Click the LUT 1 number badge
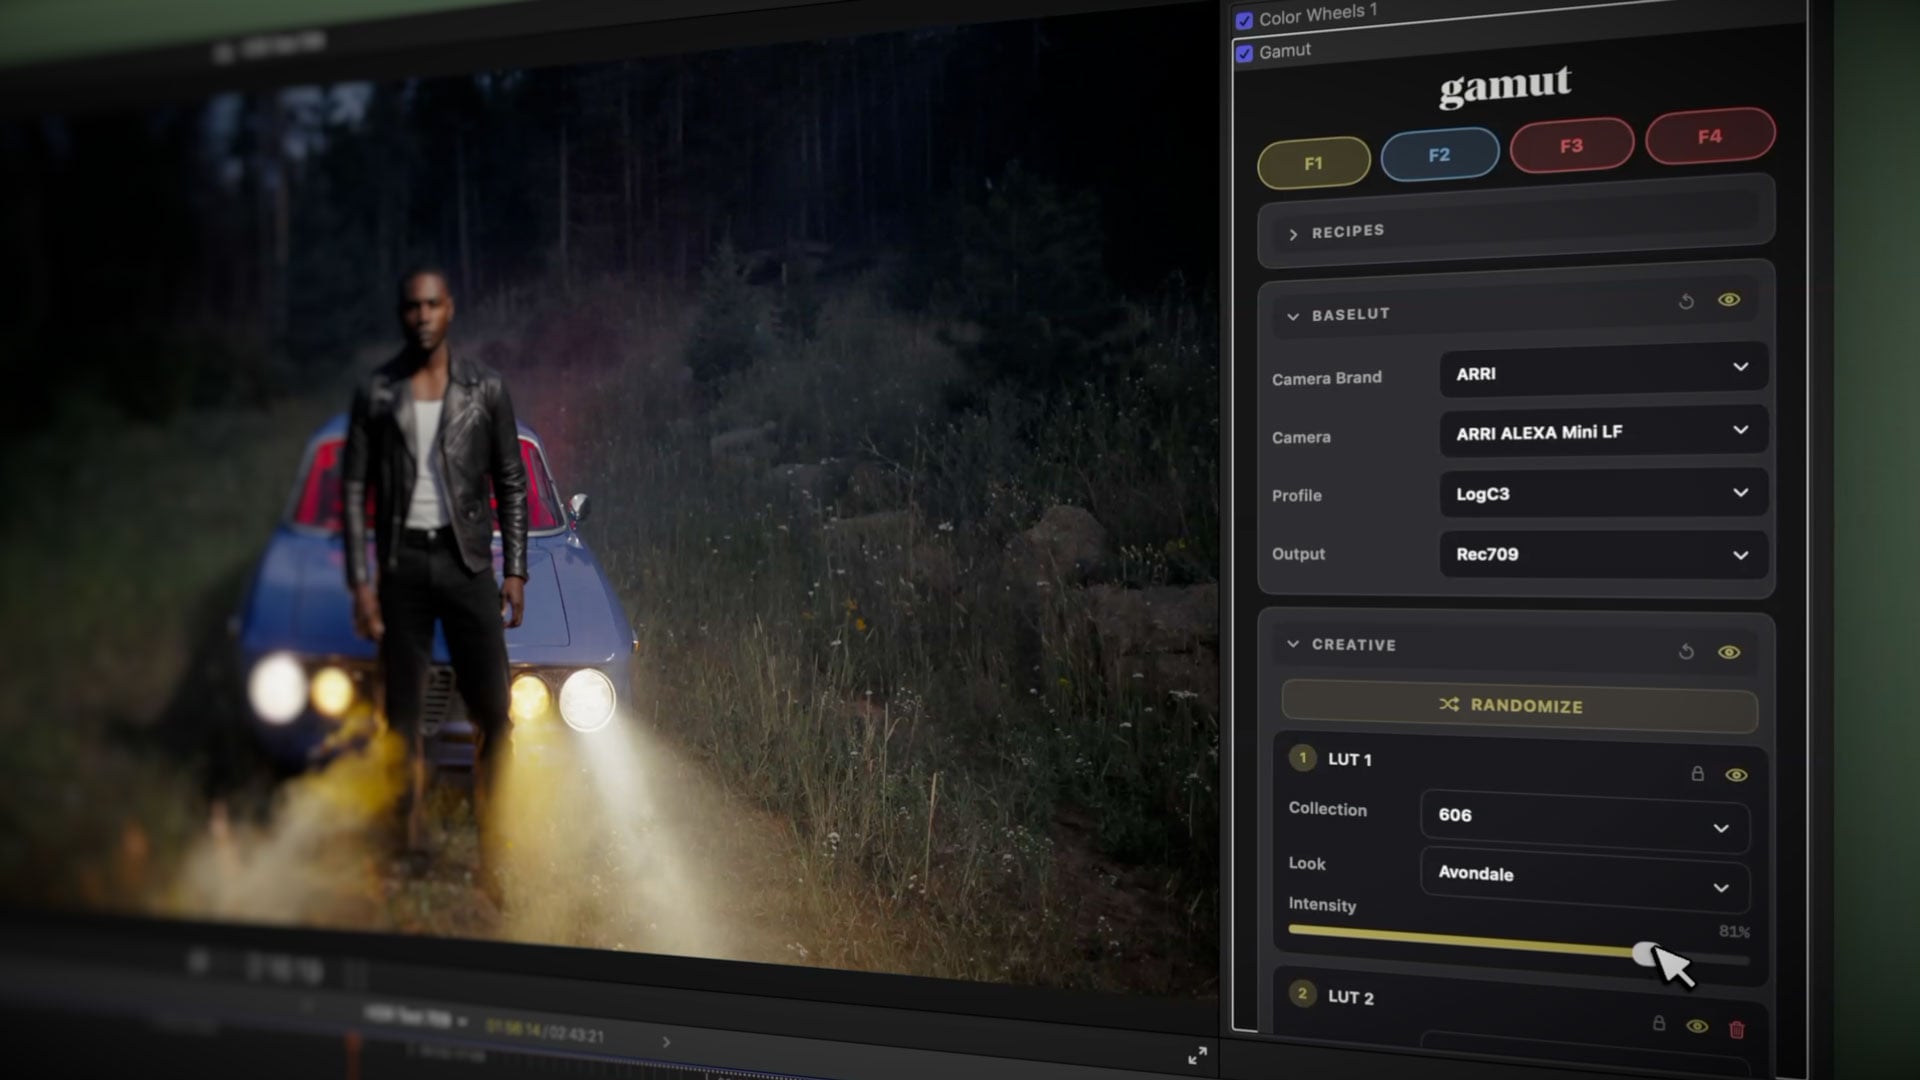 1302,757
